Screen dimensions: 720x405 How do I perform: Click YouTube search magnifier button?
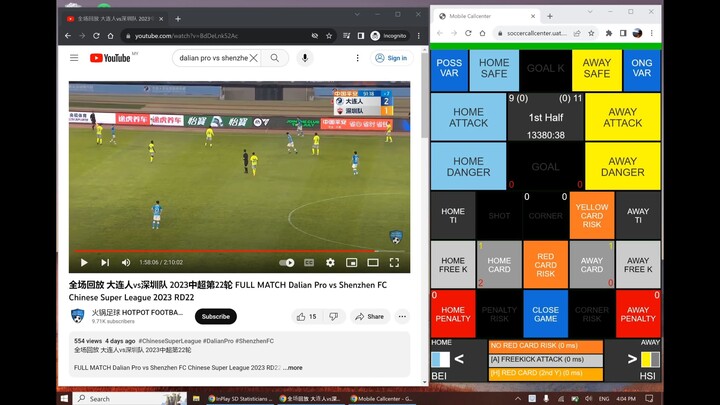275,58
